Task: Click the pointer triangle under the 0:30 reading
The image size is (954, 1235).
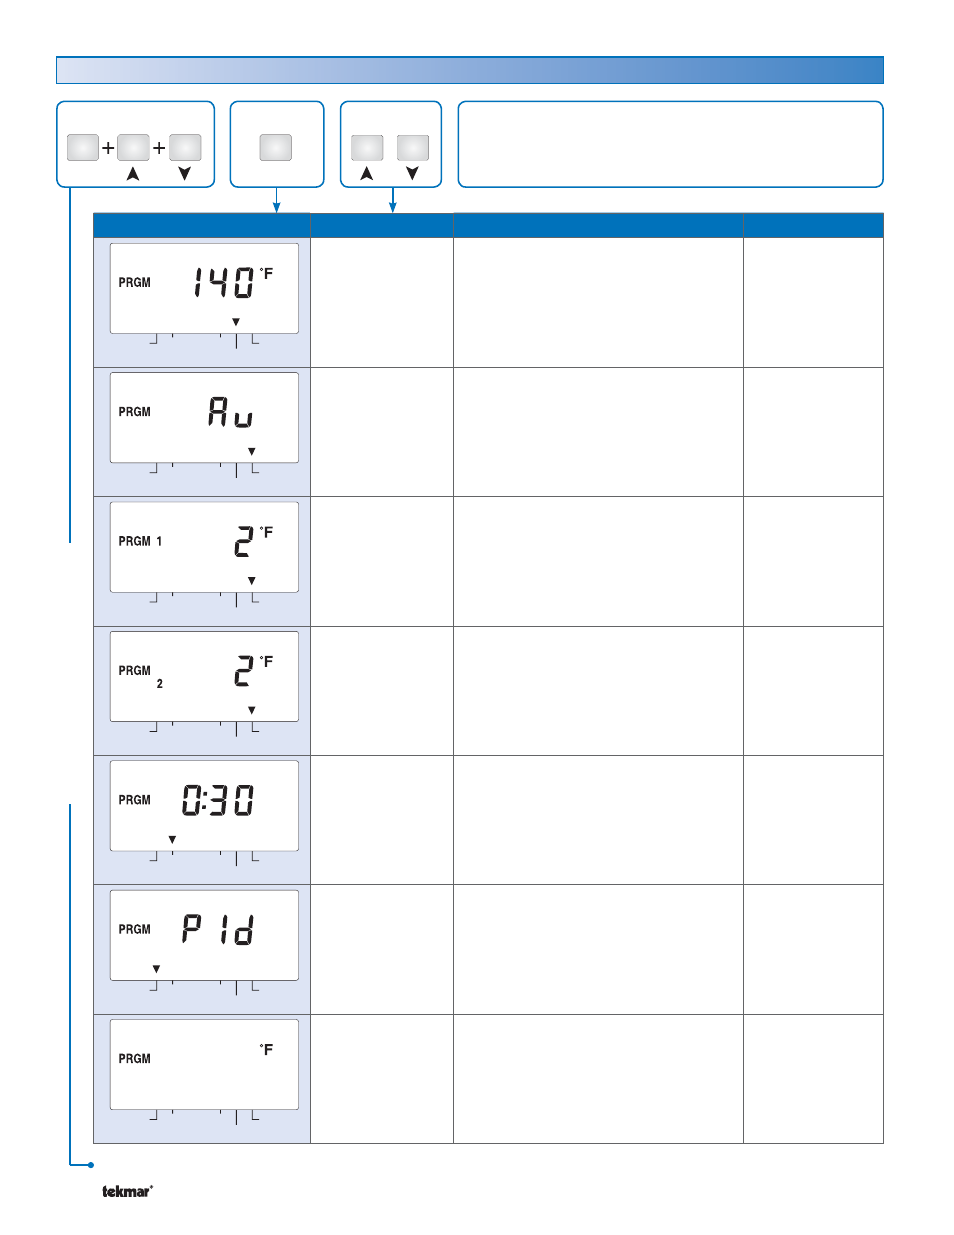Action: click(x=172, y=839)
